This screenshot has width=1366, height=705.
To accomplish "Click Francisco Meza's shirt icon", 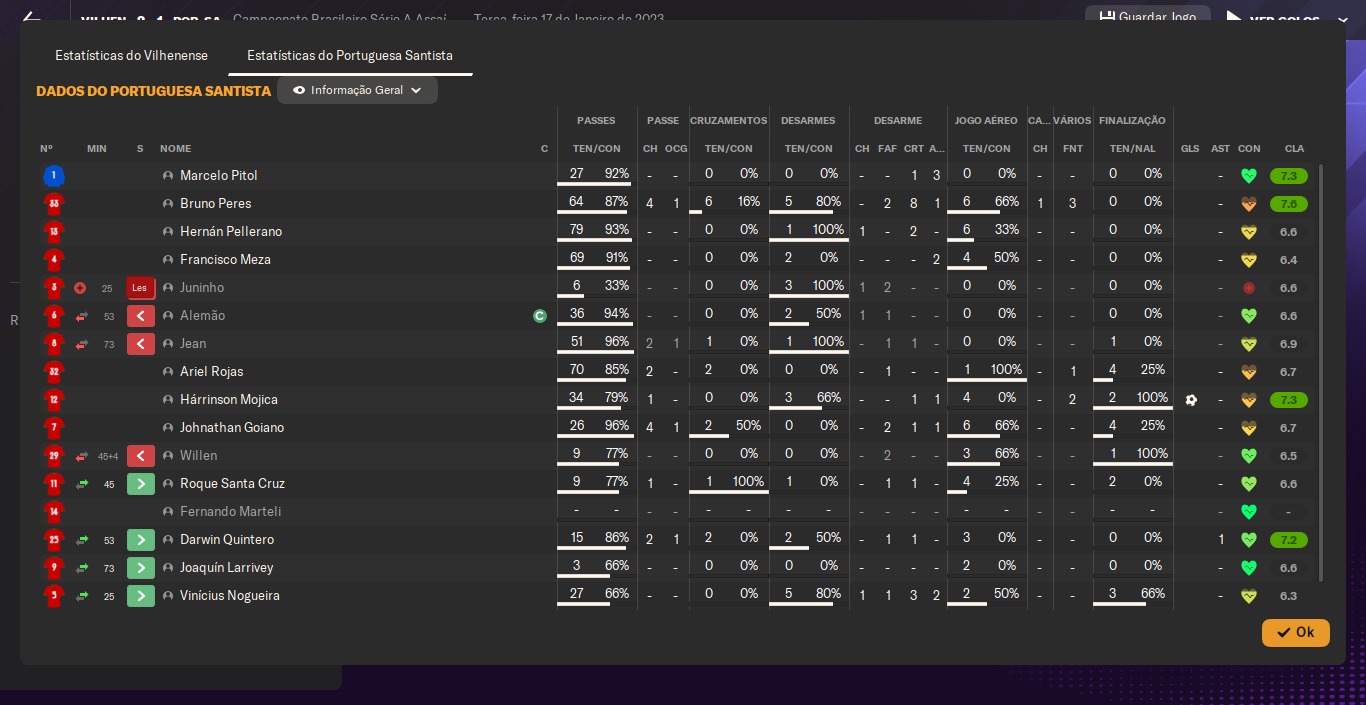I will 54,260.
